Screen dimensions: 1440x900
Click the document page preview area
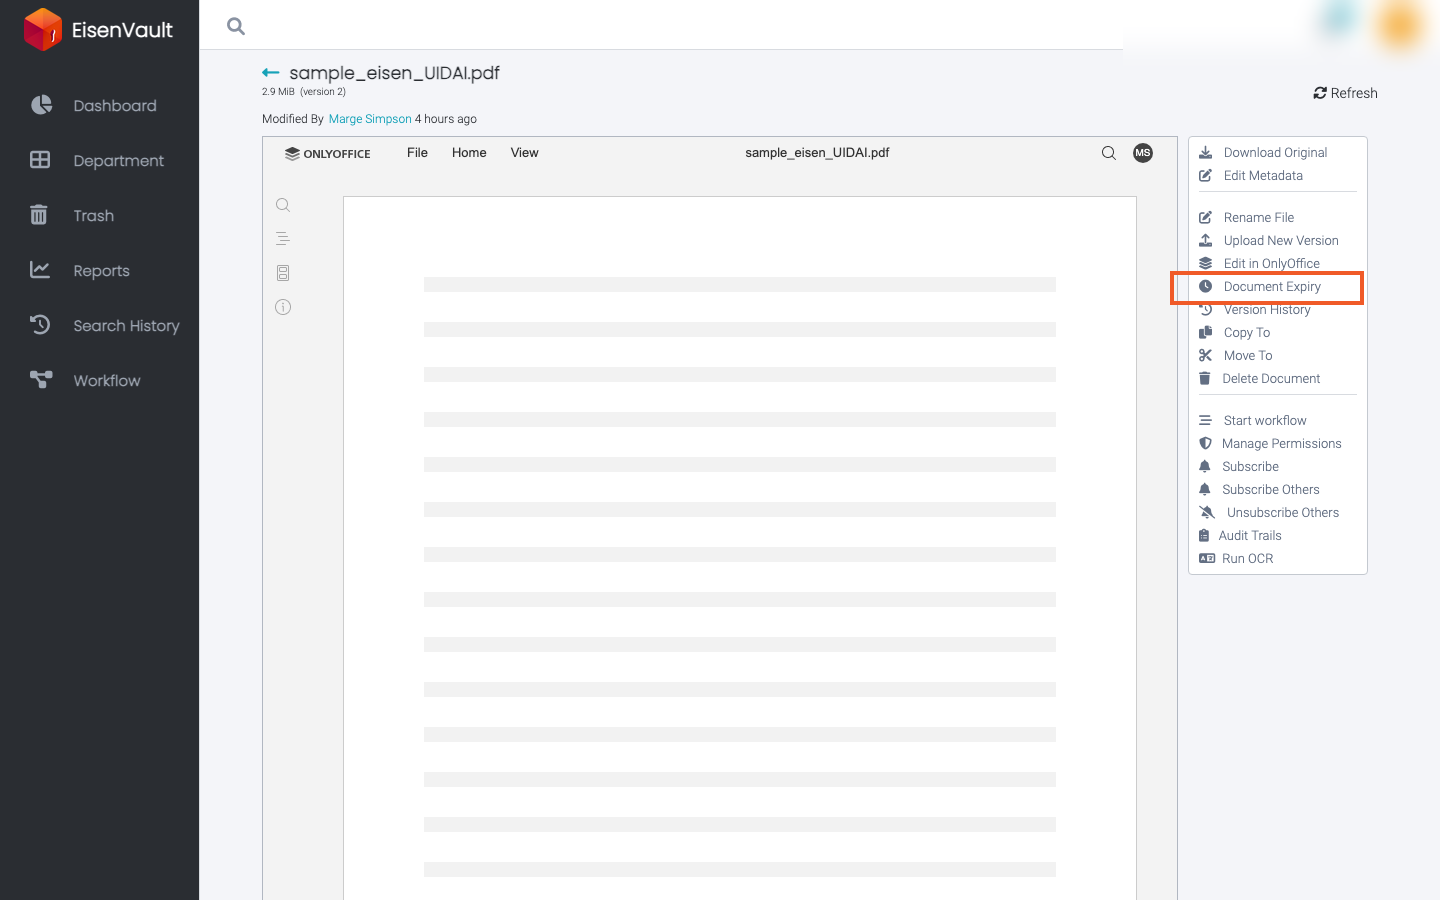[740, 548]
